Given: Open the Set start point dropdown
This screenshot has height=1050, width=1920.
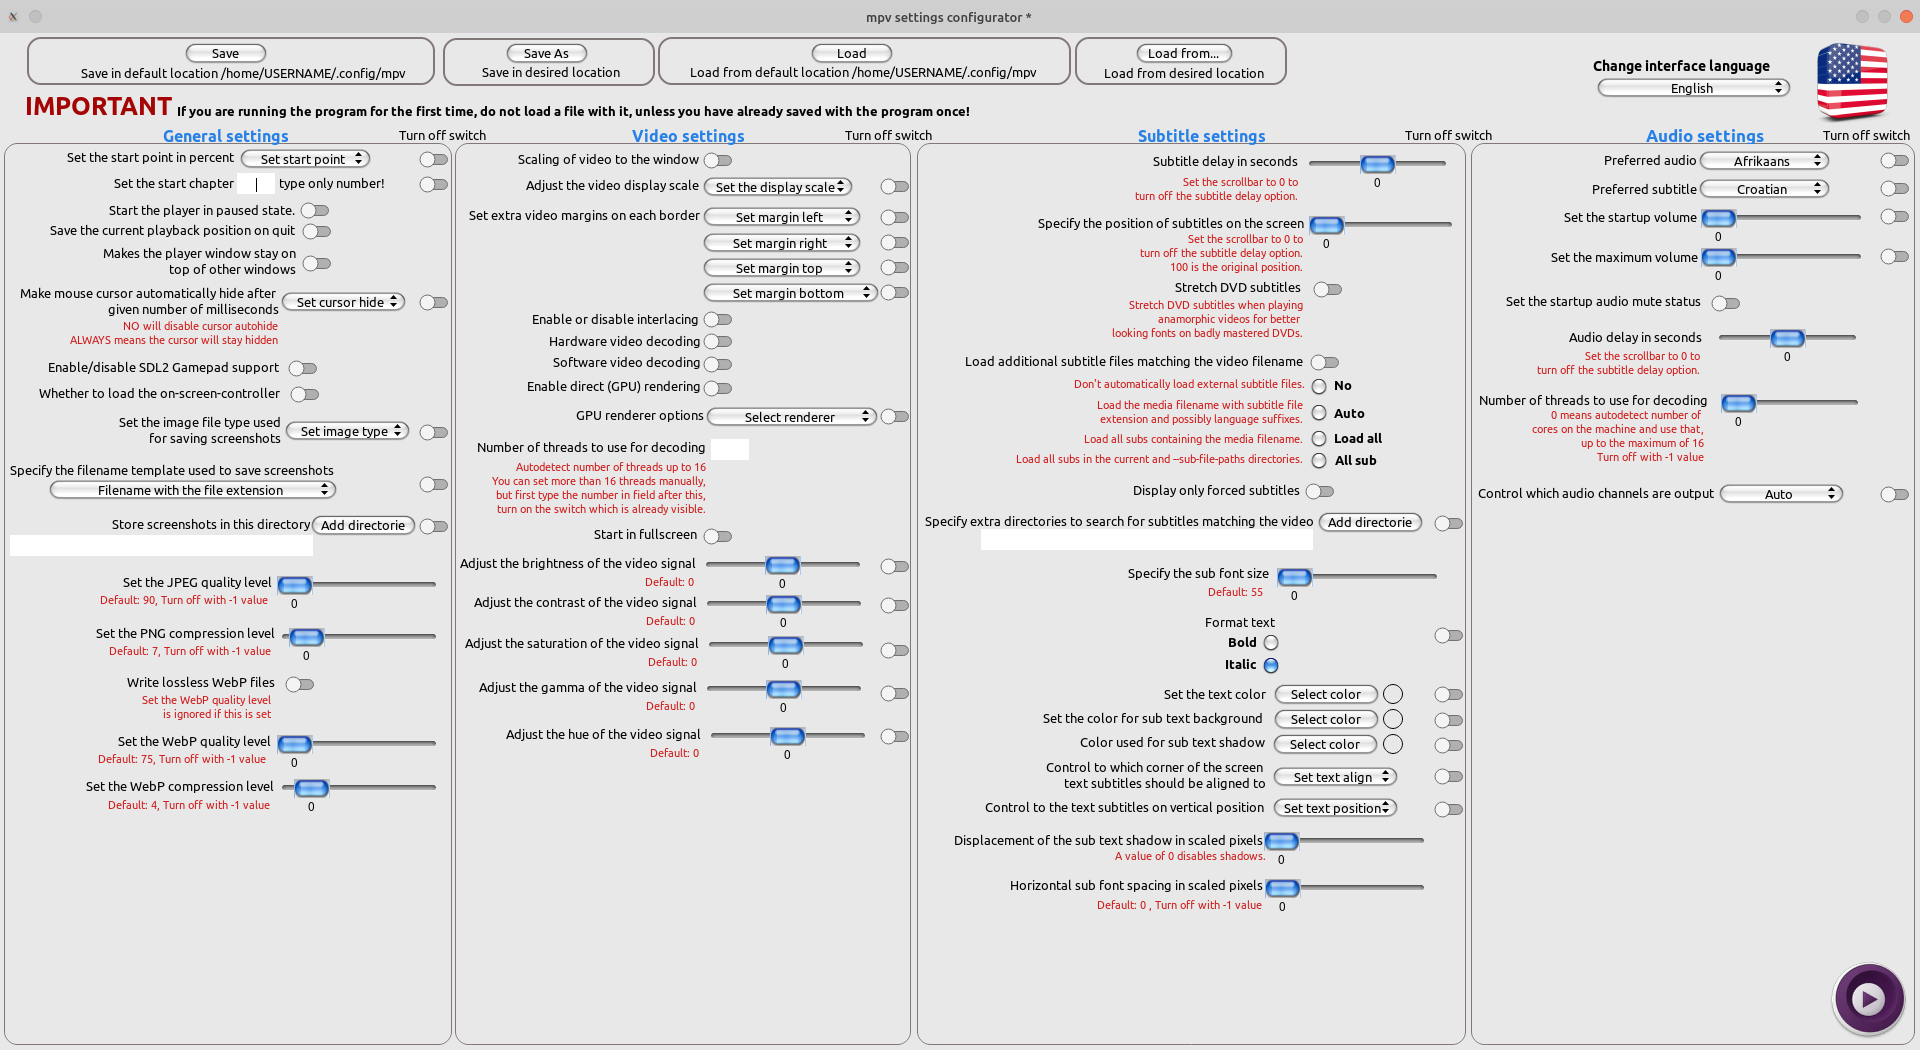Looking at the screenshot, I should 306,159.
